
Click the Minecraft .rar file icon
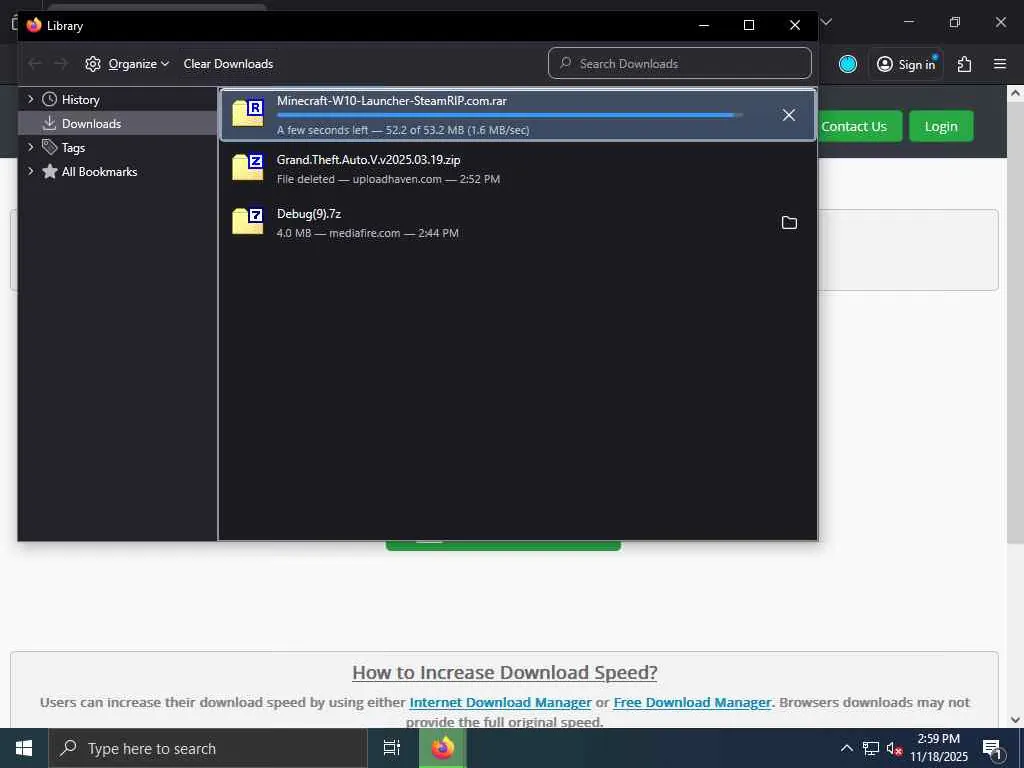coord(248,112)
